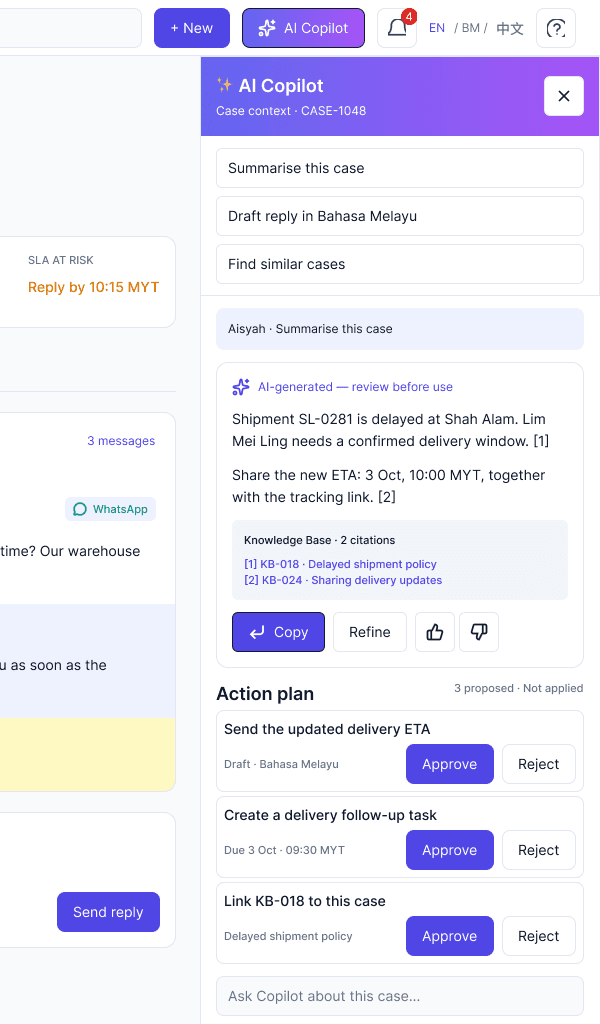Choose Draft reply in Bahasa Melayu

click(x=400, y=216)
